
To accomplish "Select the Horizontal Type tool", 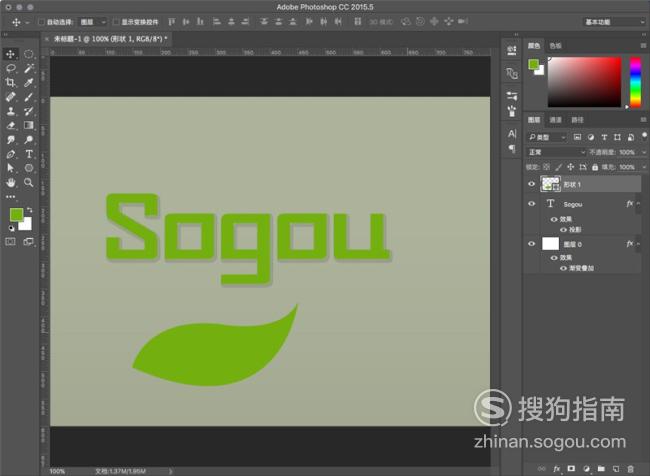I will pyautogui.click(x=29, y=154).
